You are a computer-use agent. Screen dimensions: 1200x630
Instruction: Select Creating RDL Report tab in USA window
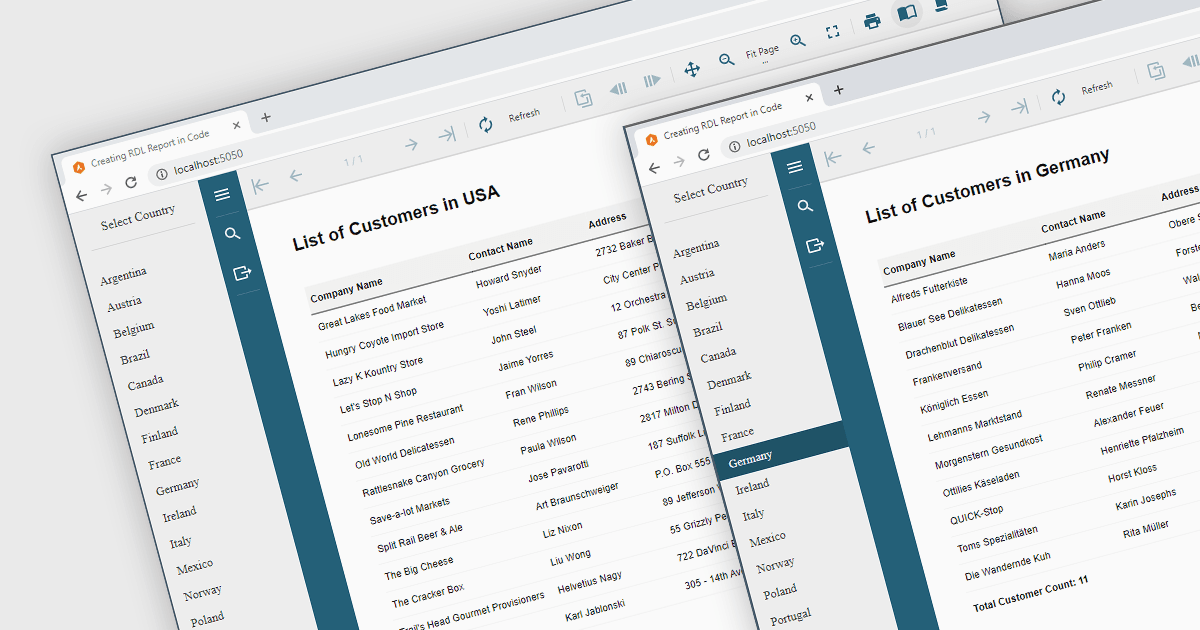coord(149,147)
